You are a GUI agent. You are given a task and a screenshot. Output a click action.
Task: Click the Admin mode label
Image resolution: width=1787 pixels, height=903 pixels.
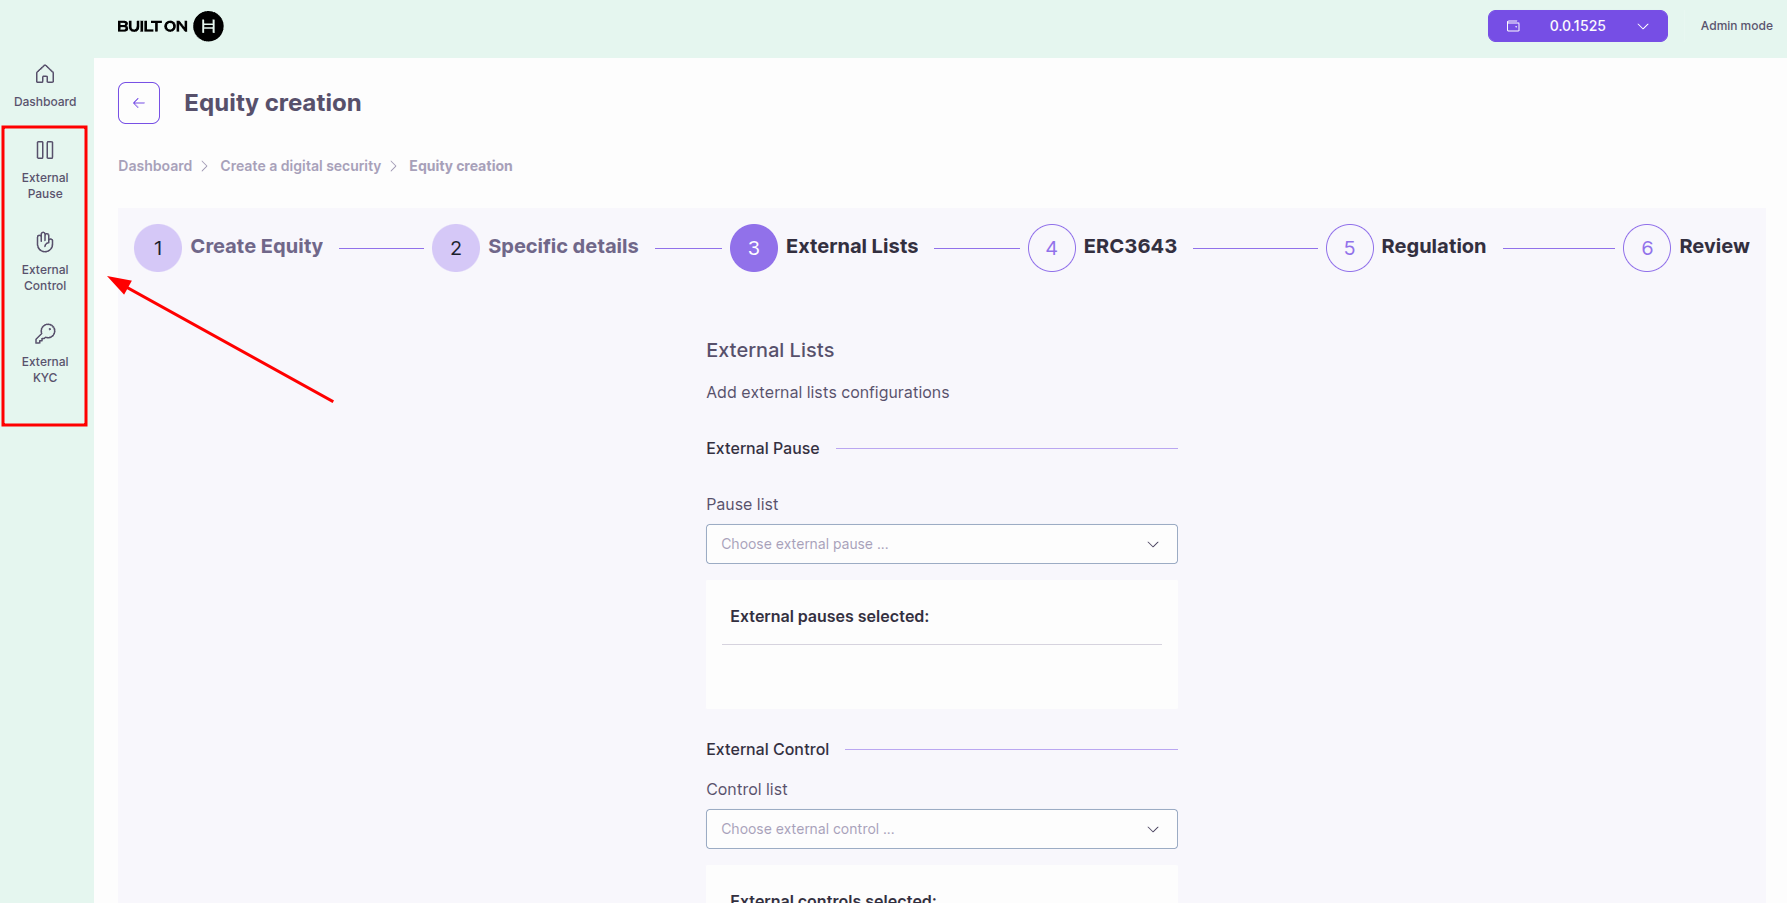click(x=1736, y=25)
